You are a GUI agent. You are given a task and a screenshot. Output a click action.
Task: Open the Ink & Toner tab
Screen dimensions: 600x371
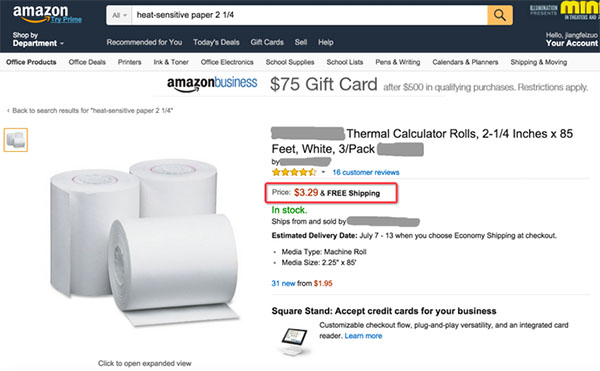pyautogui.click(x=171, y=62)
